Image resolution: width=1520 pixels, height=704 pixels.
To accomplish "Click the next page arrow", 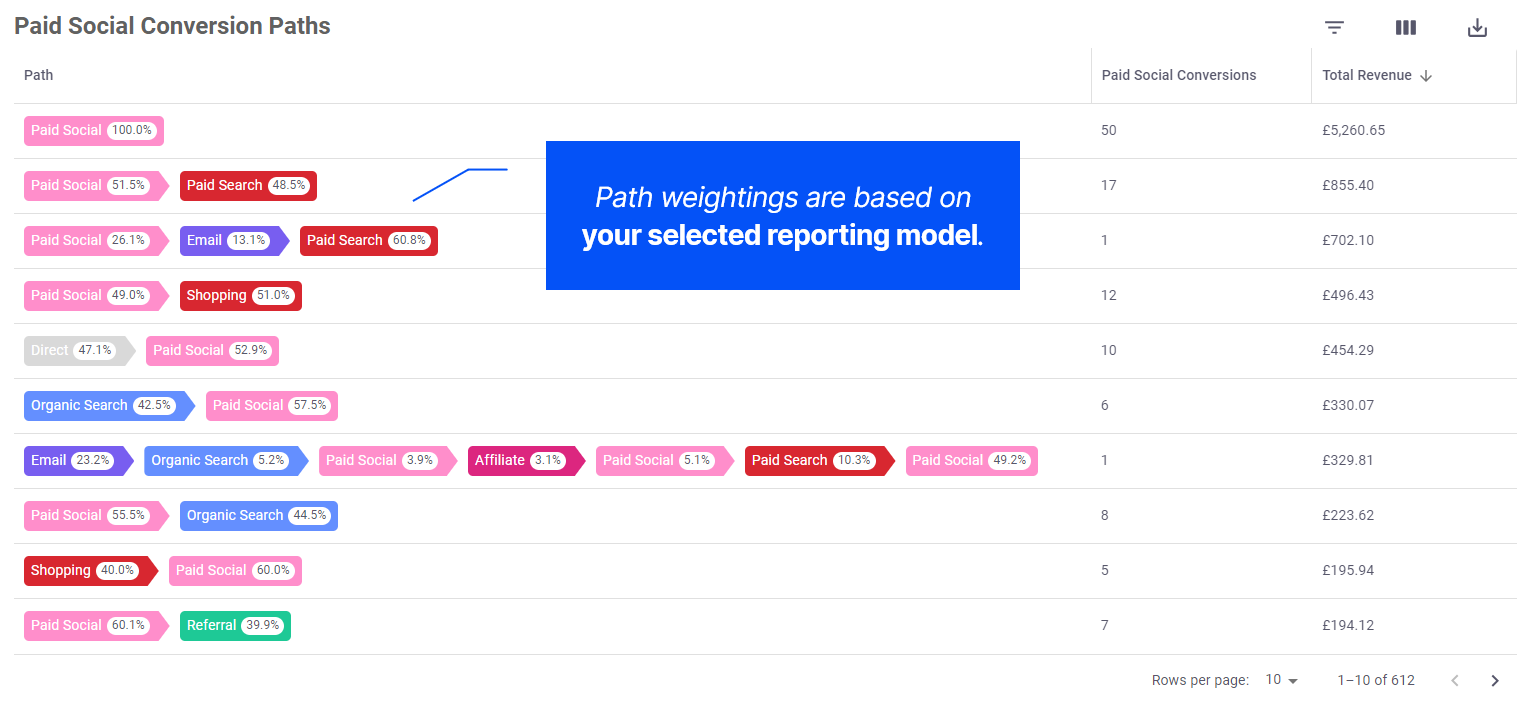I will (x=1495, y=680).
